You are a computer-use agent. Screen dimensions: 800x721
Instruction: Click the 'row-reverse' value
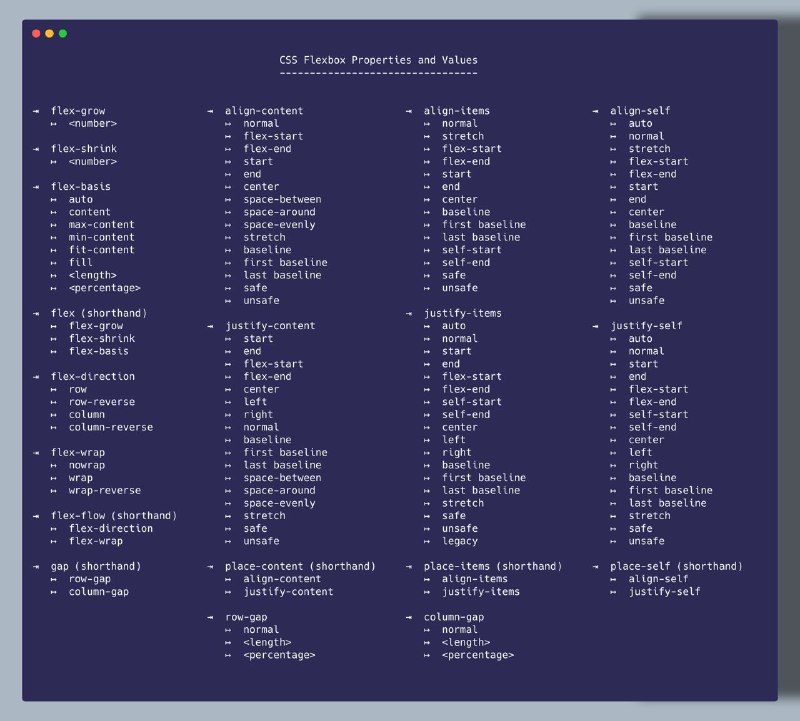pyautogui.click(x=102, y=402)
